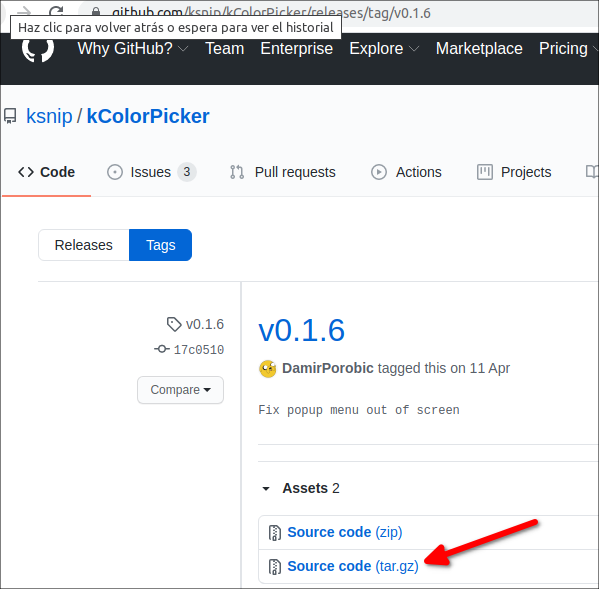Click the Pull requests icon
Screen dimensions: 599x589
coord(237,172)
